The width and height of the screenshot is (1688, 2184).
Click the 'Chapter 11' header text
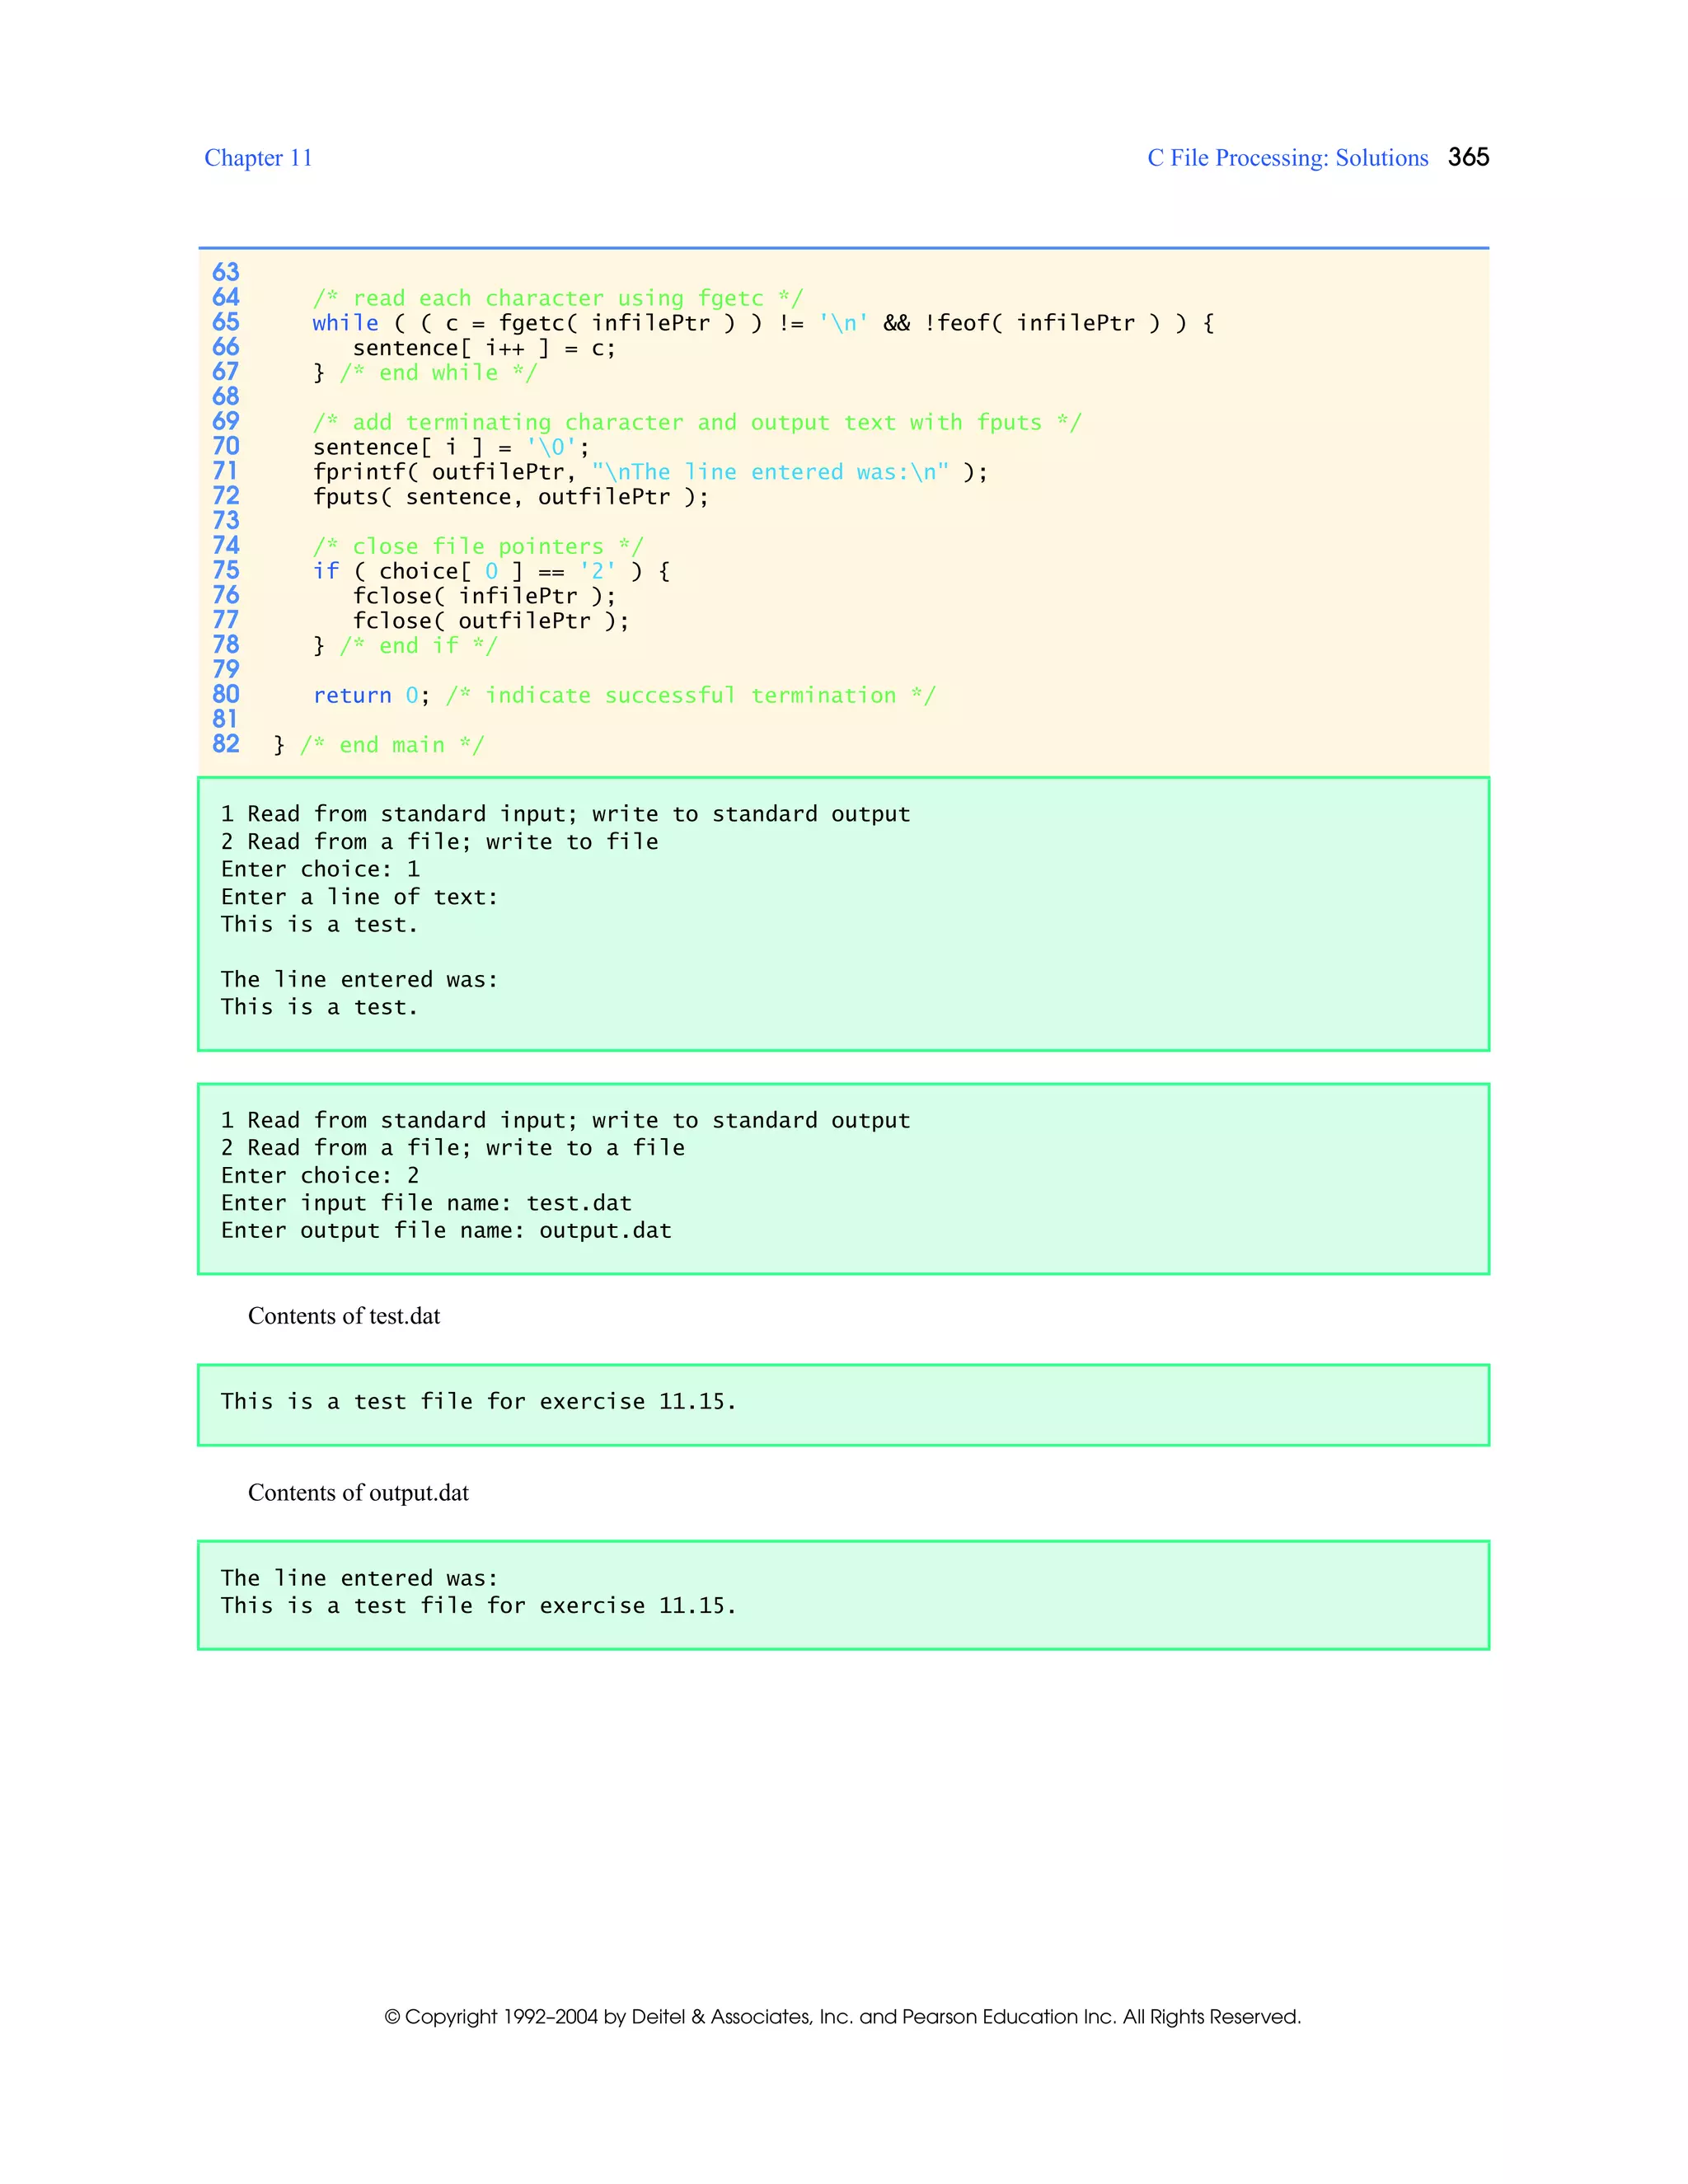tap(258, 158)
